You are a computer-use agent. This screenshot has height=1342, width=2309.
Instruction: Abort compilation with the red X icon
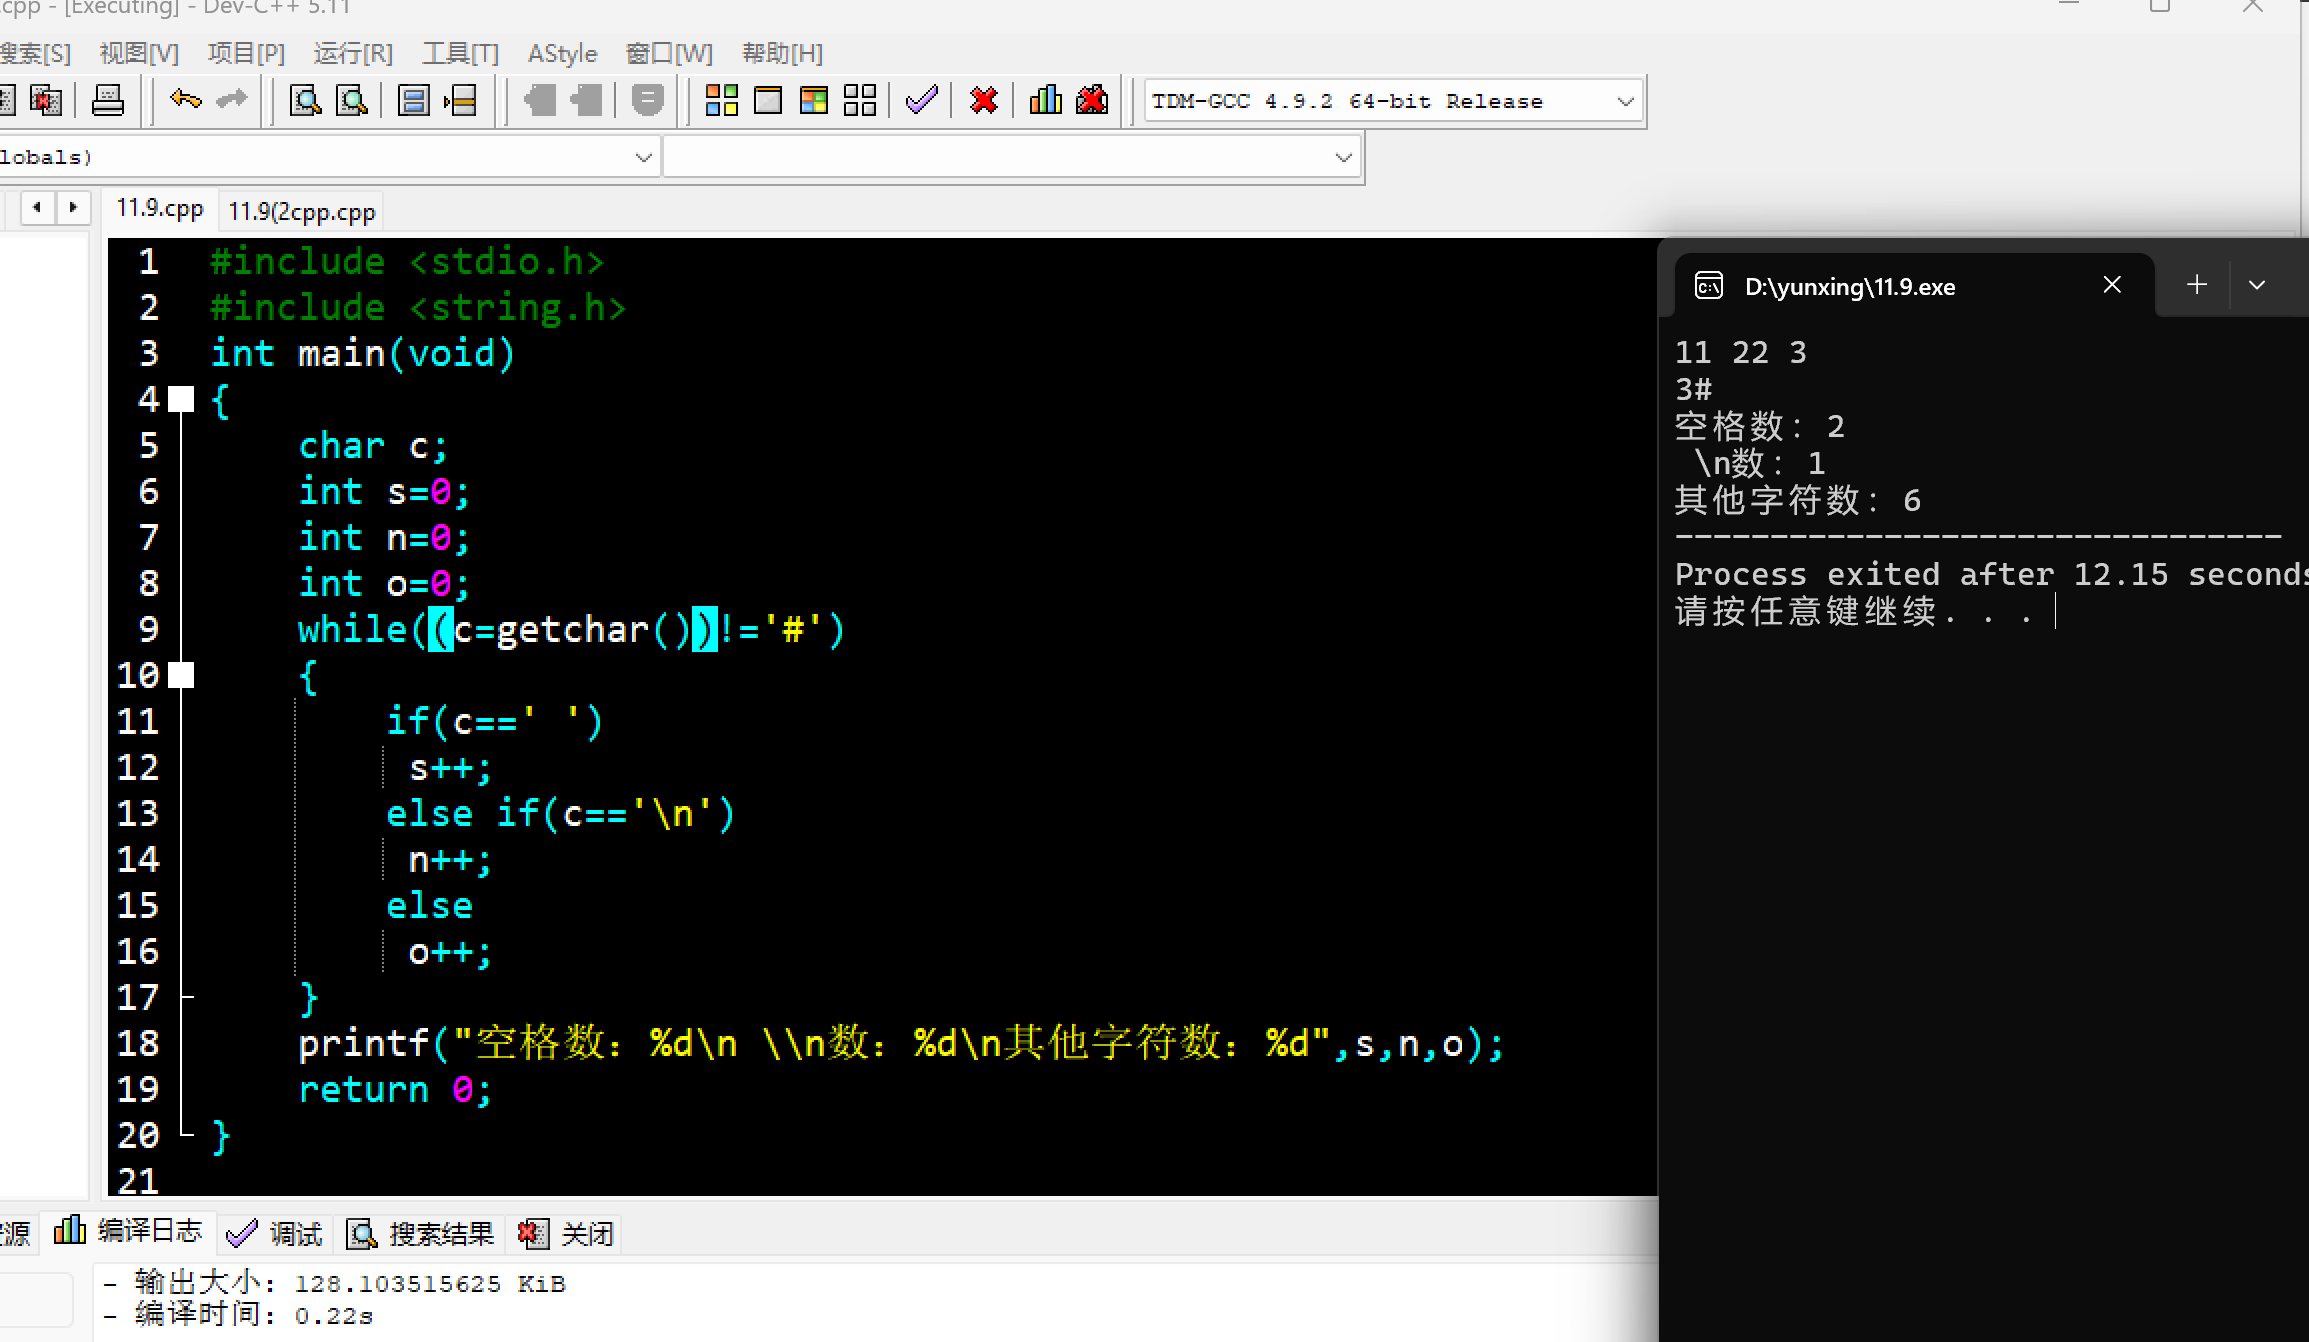[984, 99]
